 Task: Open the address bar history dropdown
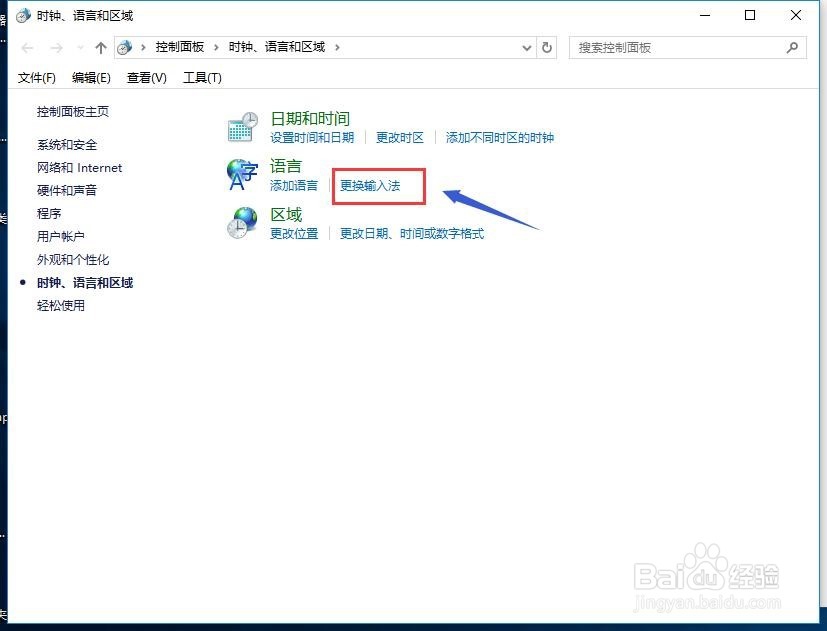(x=526, y=47)
